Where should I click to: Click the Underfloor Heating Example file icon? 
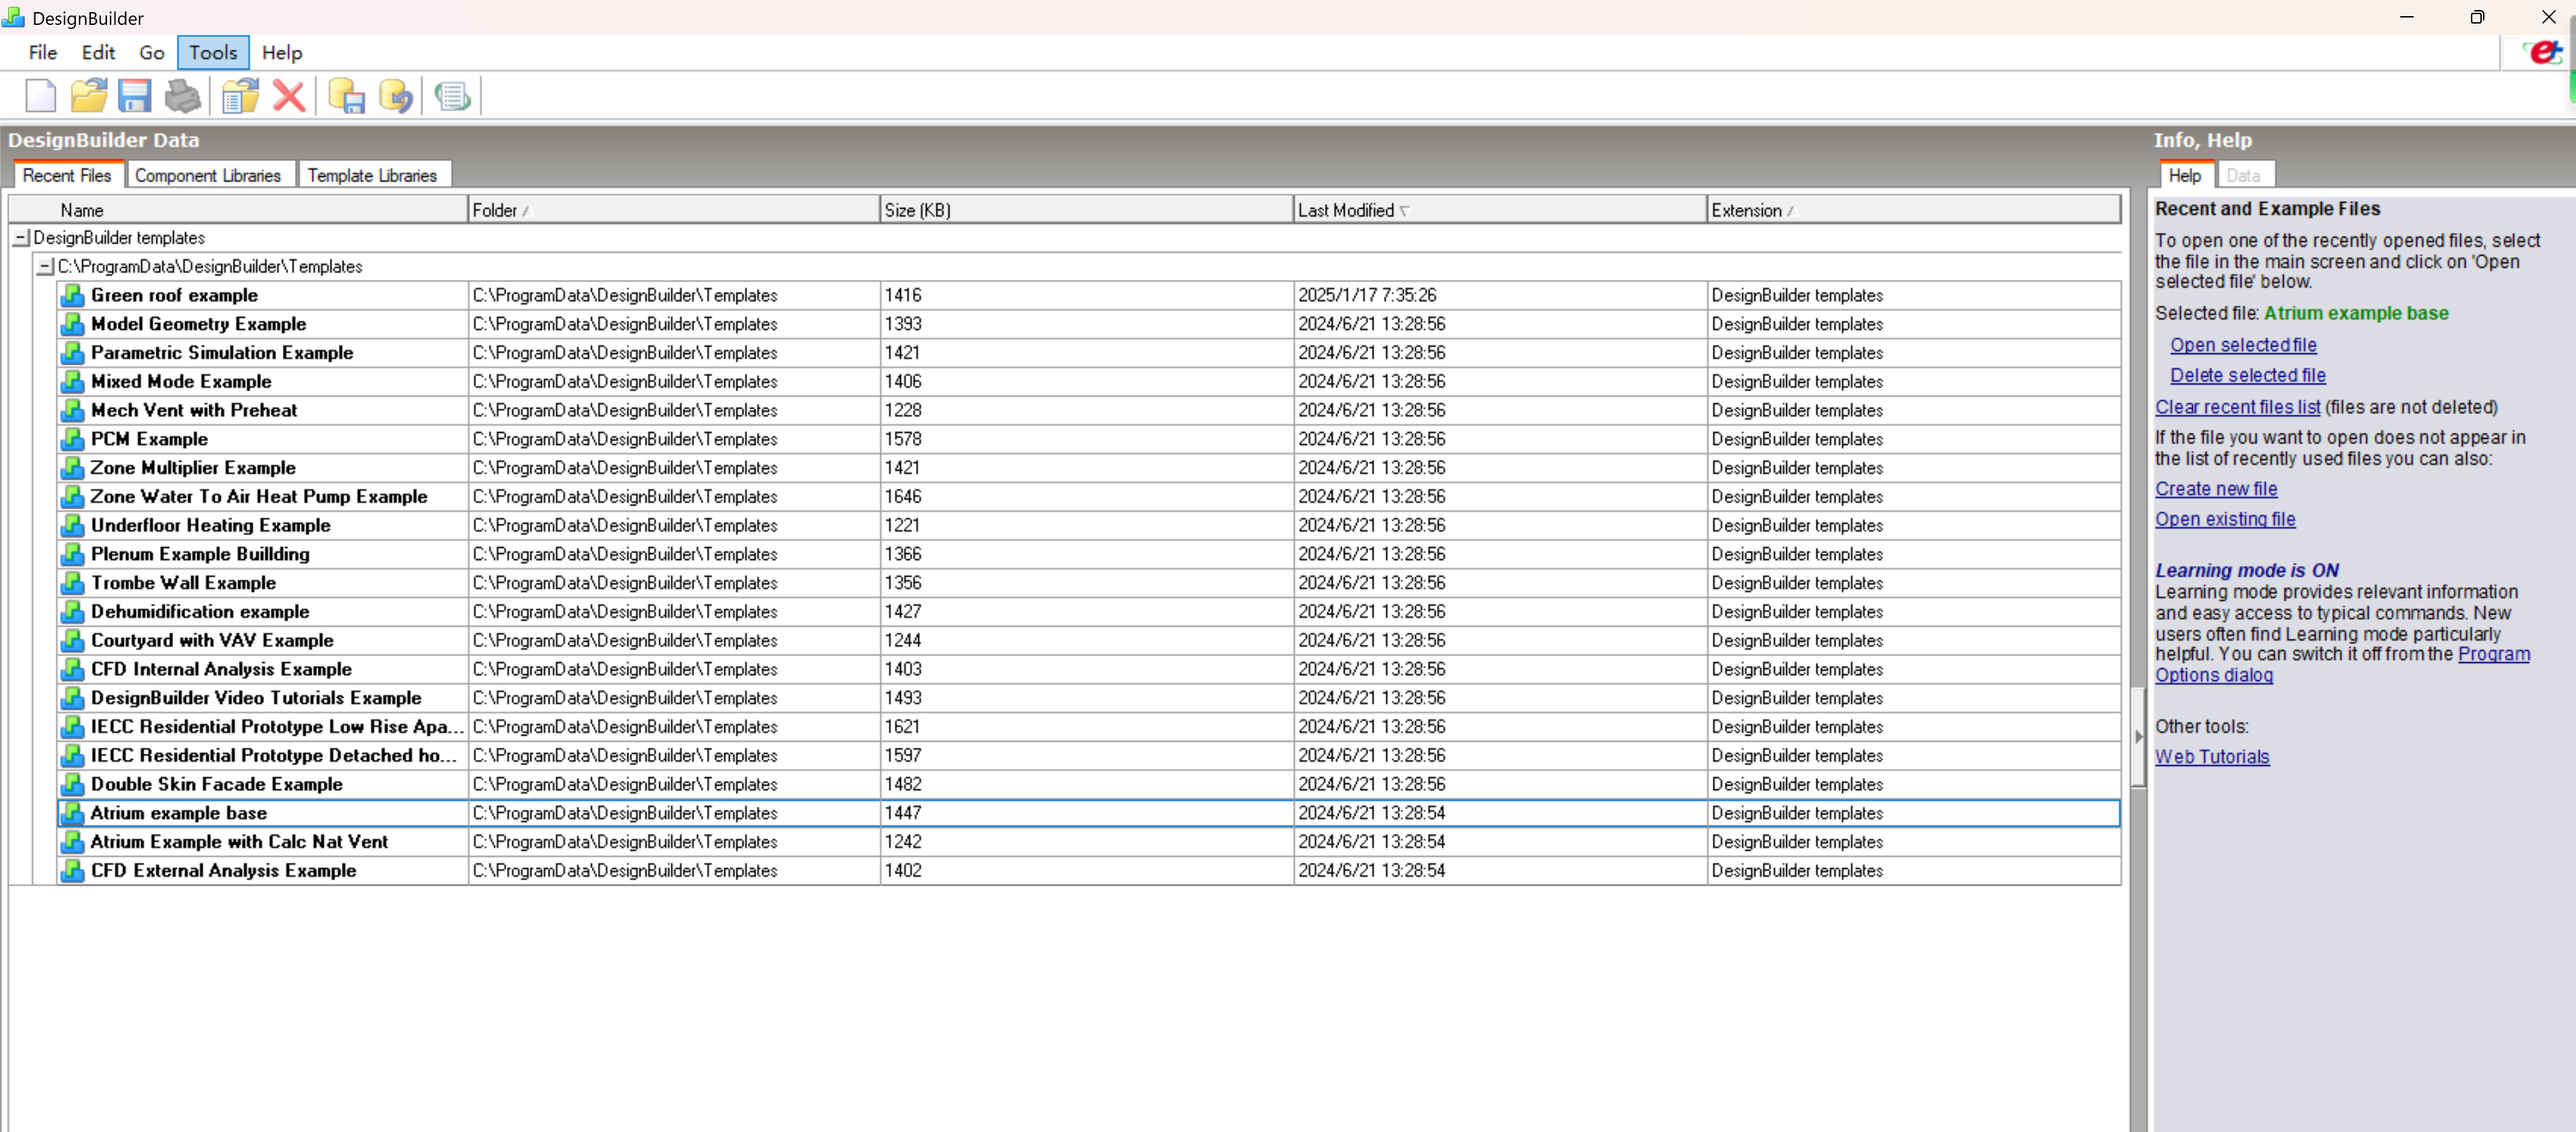[x=72, y=525]
